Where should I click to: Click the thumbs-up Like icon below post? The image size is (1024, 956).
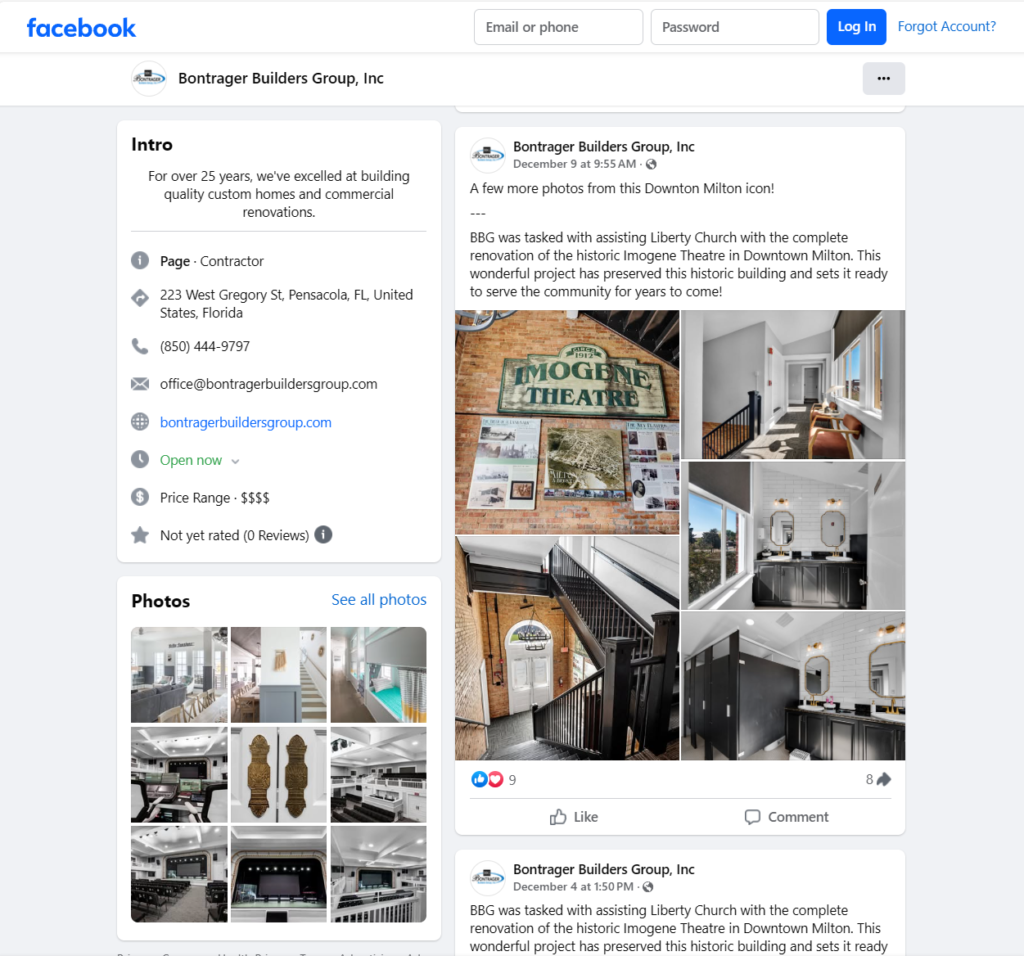click(558, 817)
